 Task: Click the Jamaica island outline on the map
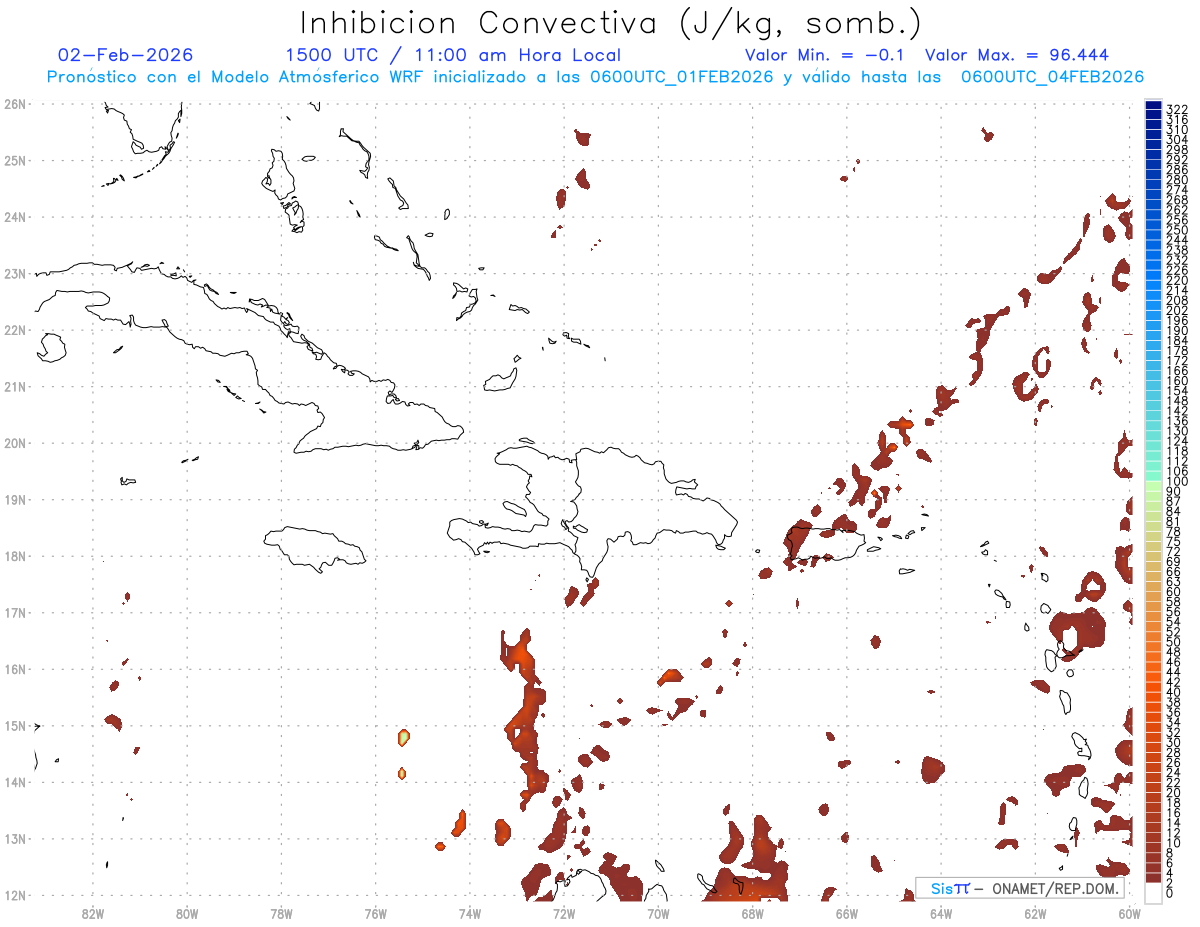[x=315, y=549]
